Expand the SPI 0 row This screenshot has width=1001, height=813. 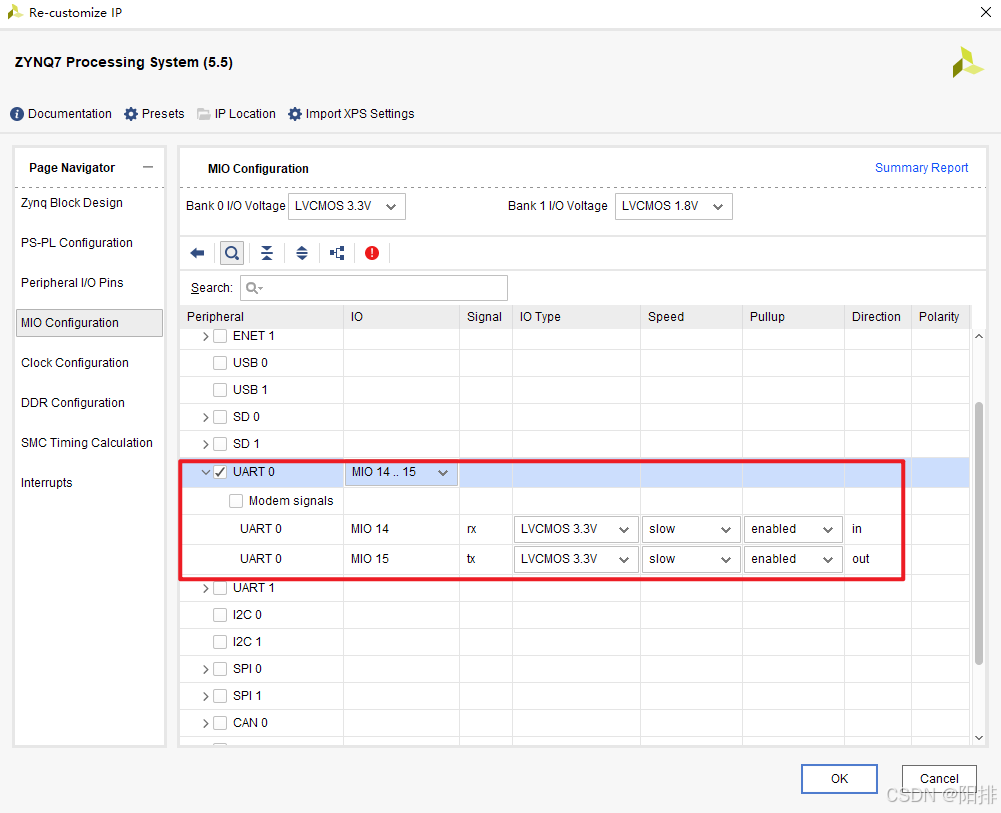206,669
